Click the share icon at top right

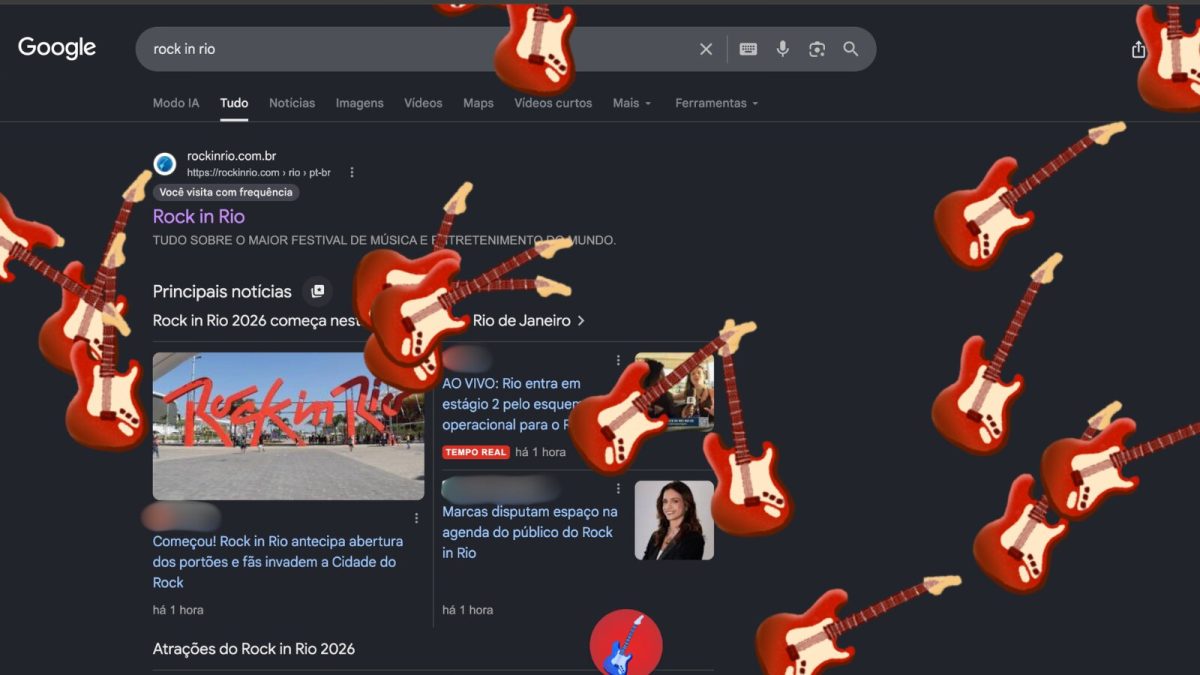(x=1138, y=49)
